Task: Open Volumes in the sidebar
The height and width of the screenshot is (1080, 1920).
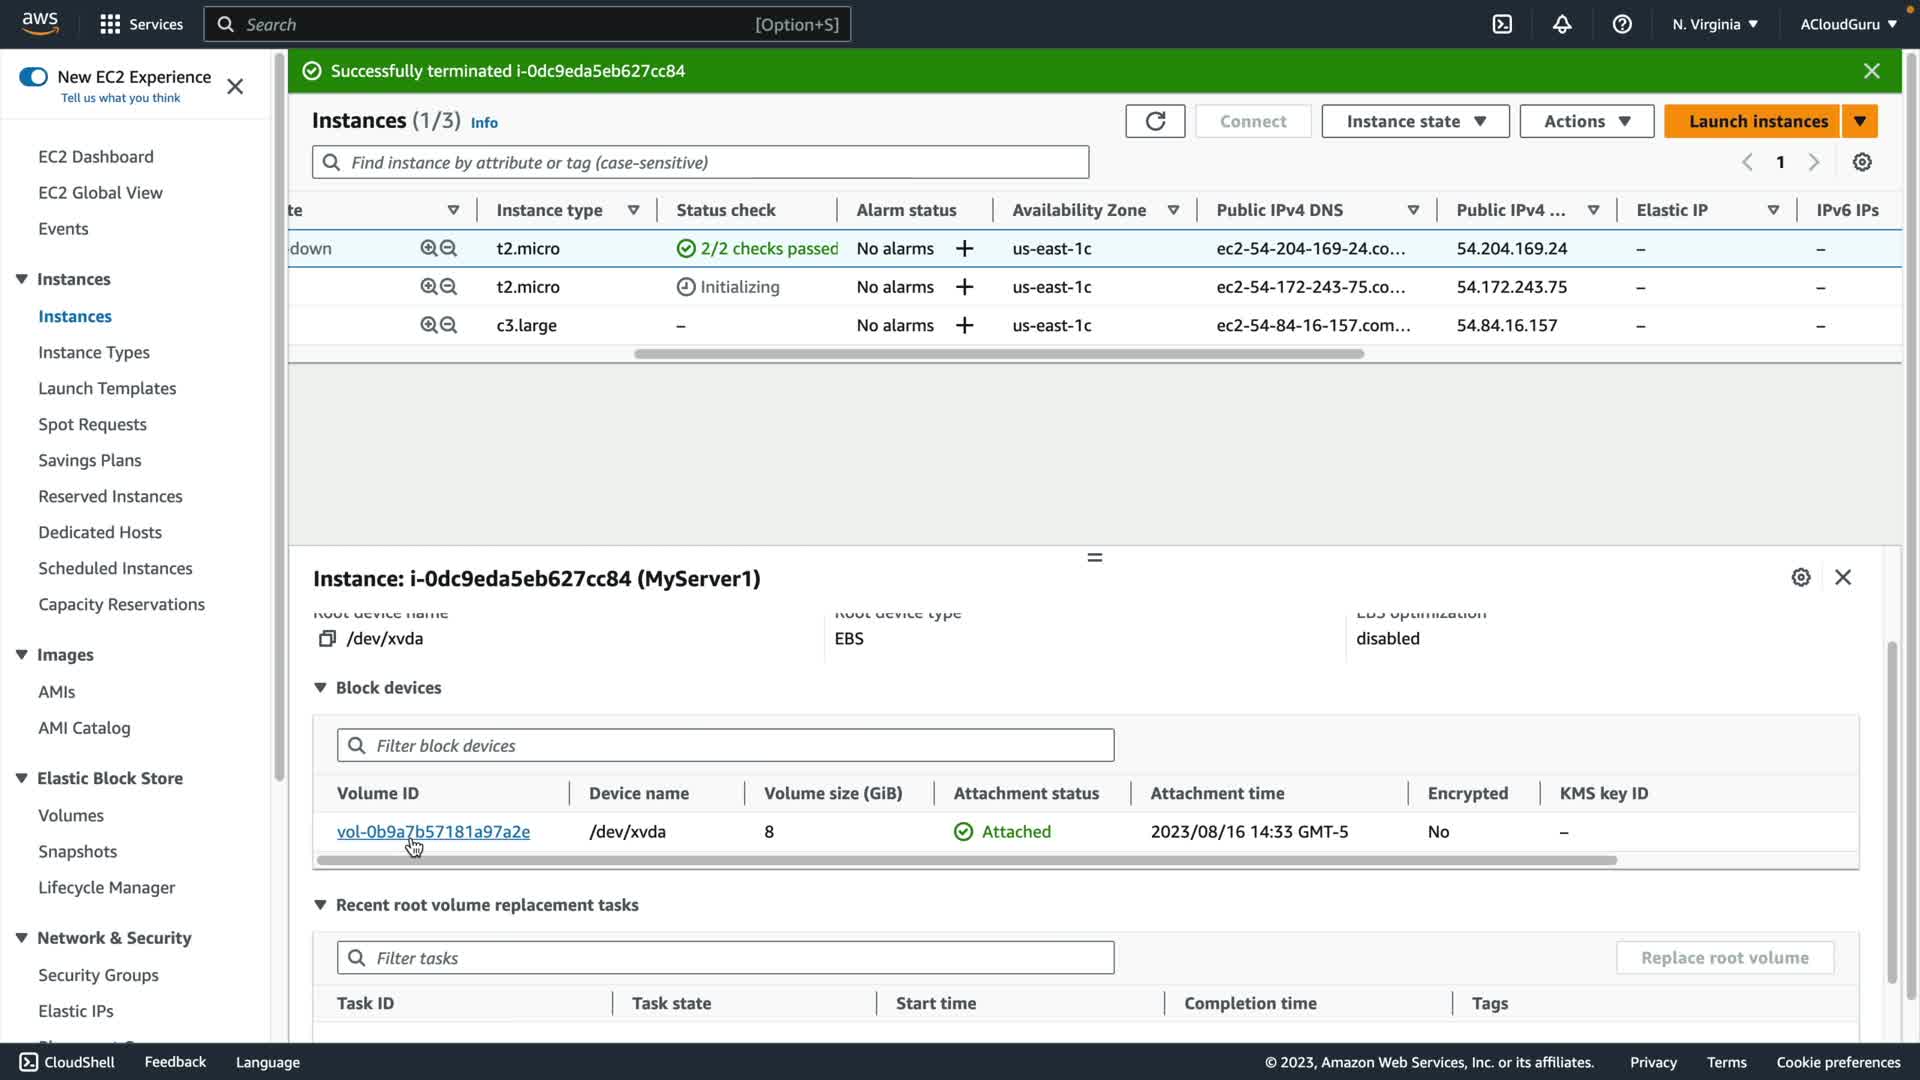Action: [x=71, y=815]
